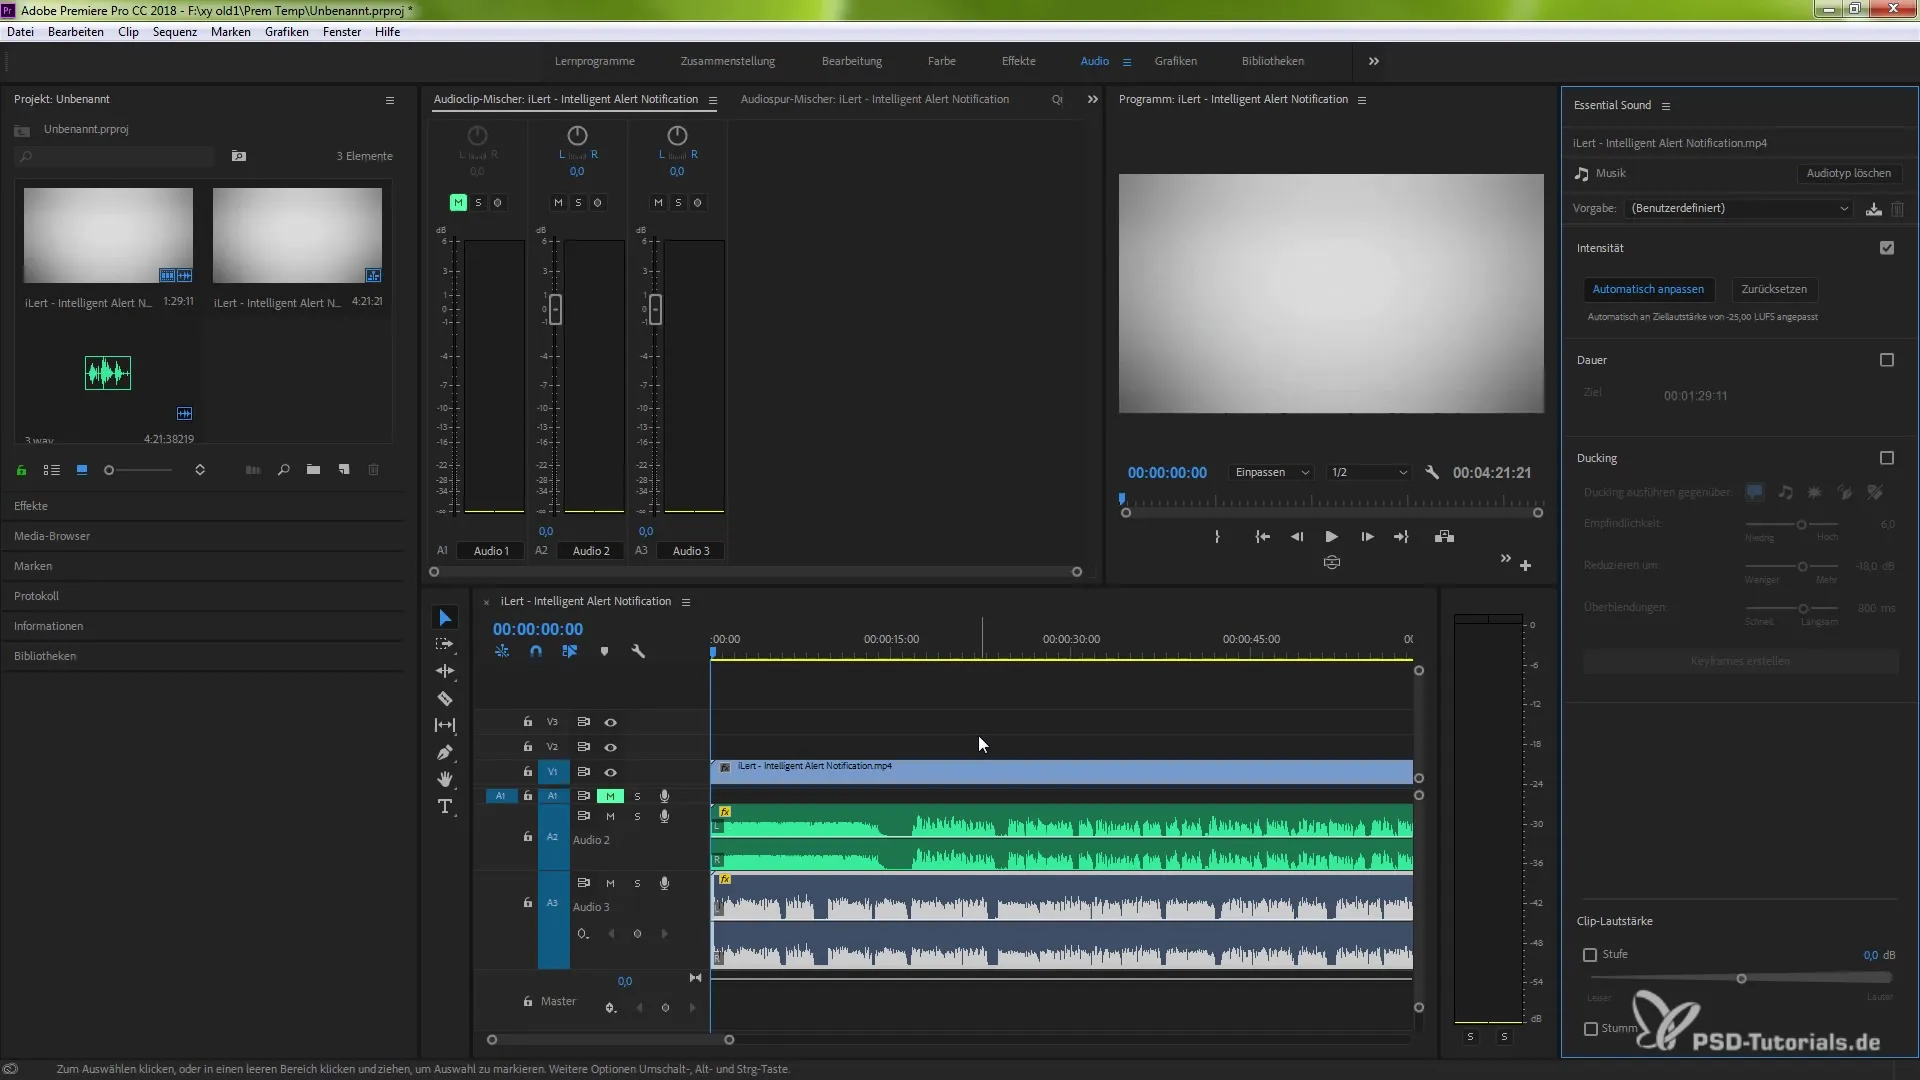Switch to Farbe workspace
The height and width of the screenshot is (1080, 1920).
tap(942, 61)
